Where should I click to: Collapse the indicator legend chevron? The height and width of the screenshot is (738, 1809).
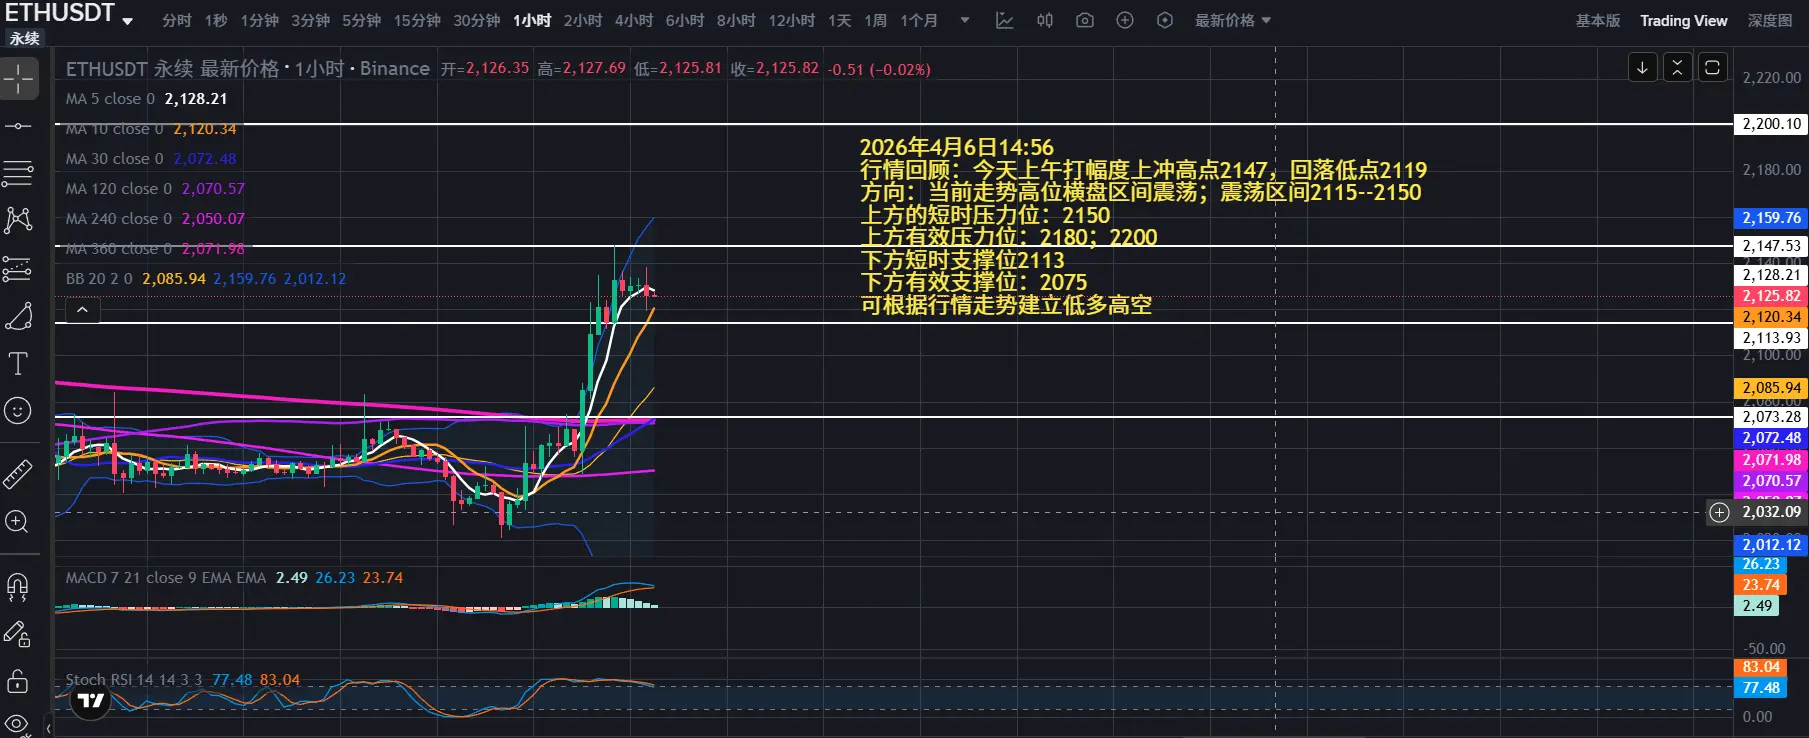coord(83,310)
